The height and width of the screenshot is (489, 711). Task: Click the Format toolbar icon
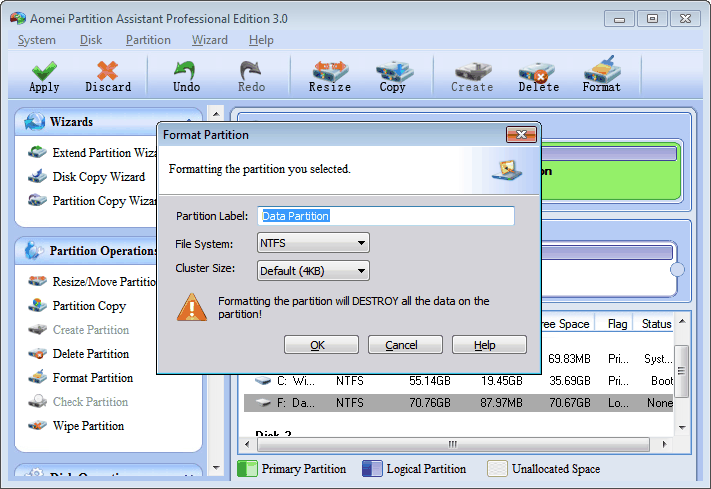tap(603, 69)
